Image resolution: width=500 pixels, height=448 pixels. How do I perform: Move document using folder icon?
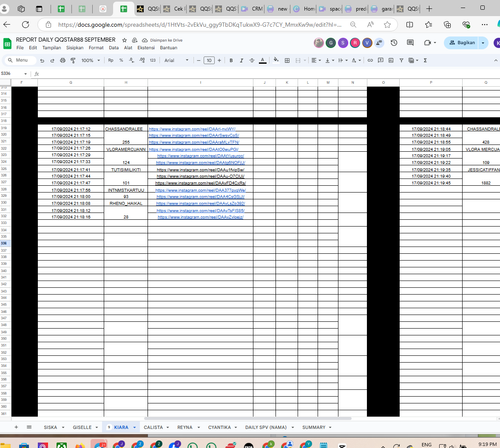134,40
